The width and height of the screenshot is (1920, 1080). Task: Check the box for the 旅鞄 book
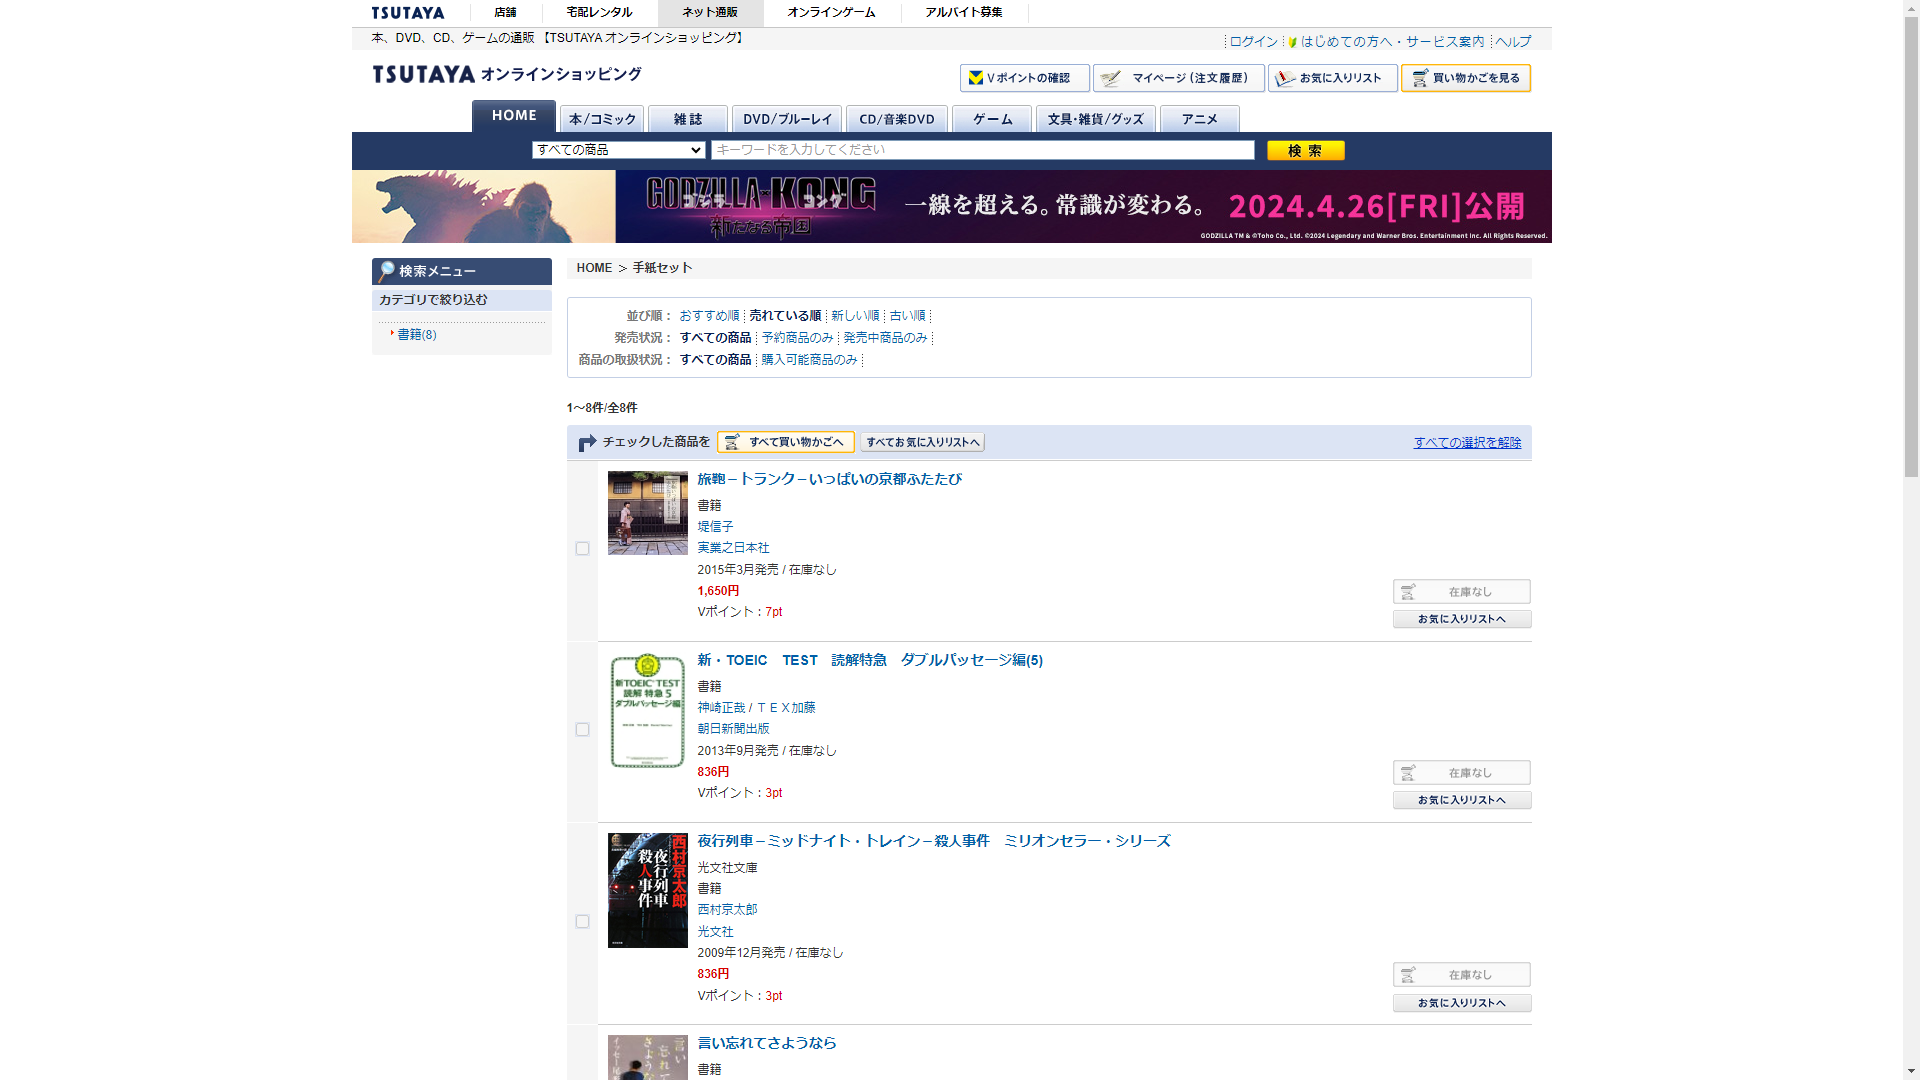pos(582,549)
